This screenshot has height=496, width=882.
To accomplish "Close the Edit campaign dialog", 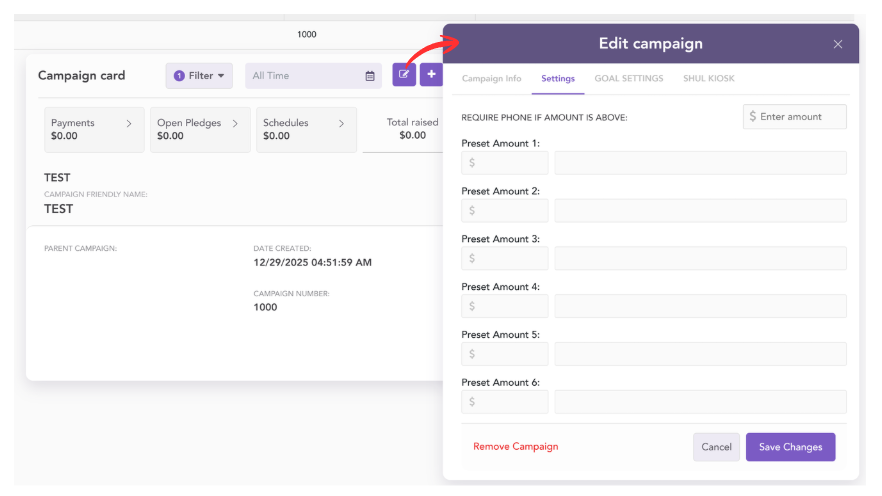I will tap(838, 44).
